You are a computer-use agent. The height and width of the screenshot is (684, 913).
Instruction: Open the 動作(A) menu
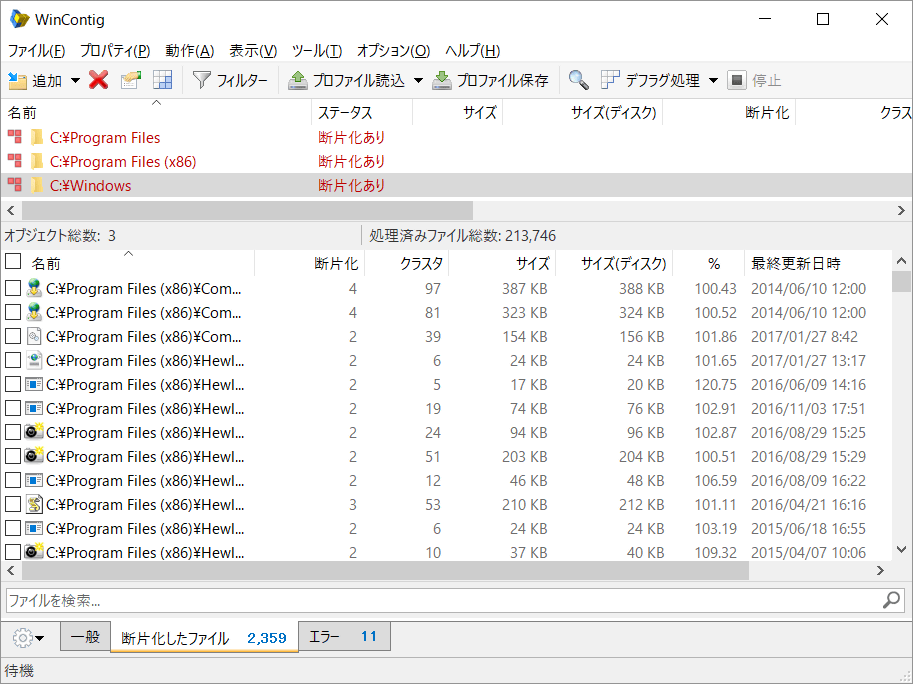pyautogui.click(x=190, y=51)
